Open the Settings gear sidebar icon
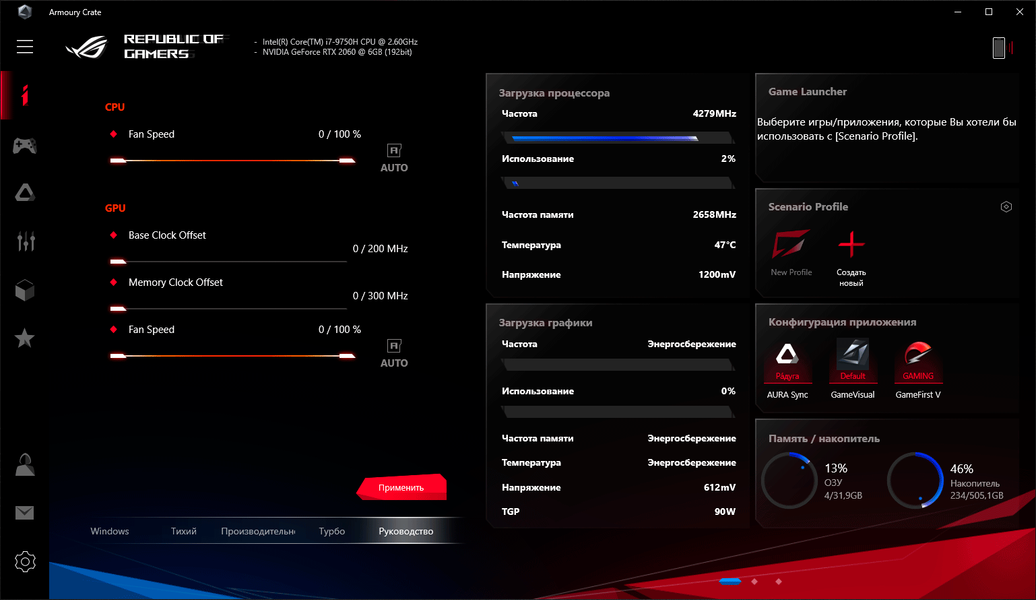 [x=24, y=562]
